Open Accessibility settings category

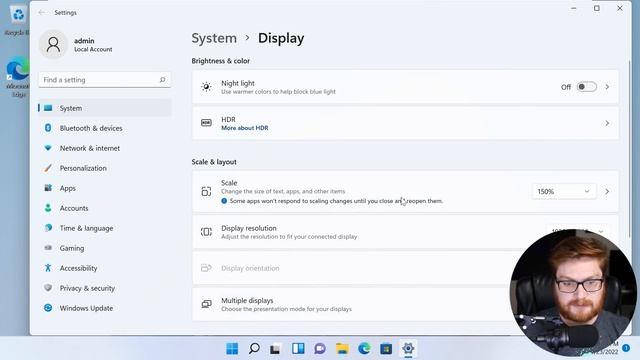(x=104, y=268)
